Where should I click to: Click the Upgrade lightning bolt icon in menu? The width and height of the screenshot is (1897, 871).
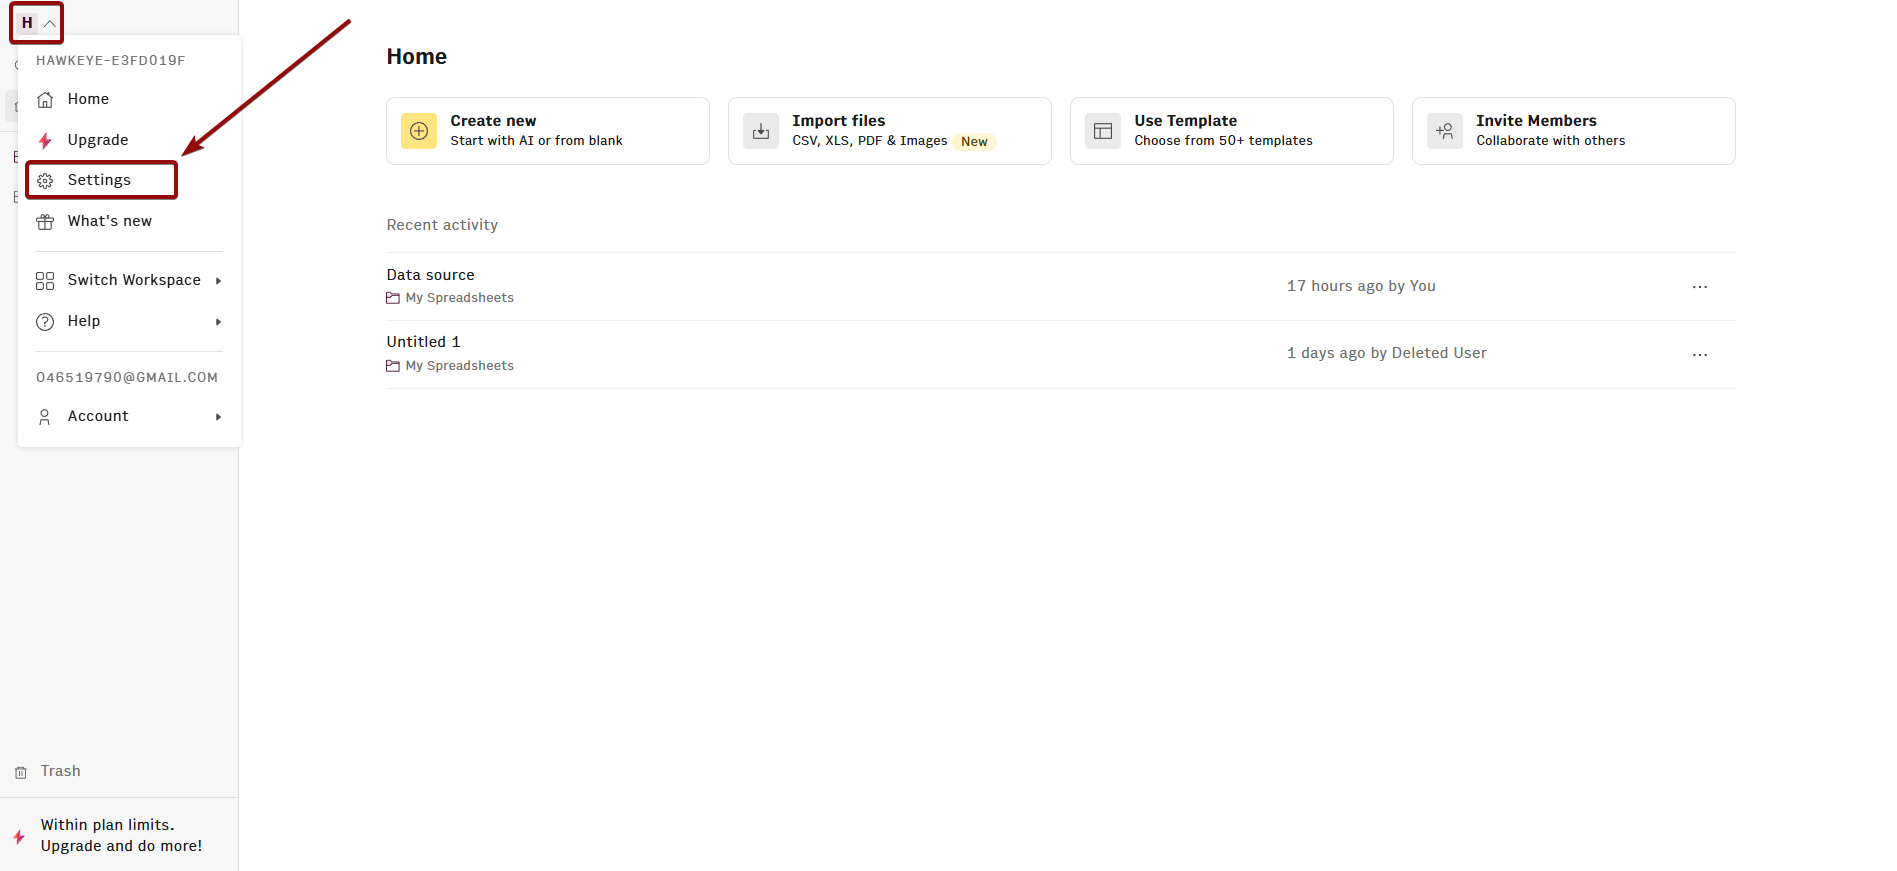pyautogui.click(x=45, y=140)
